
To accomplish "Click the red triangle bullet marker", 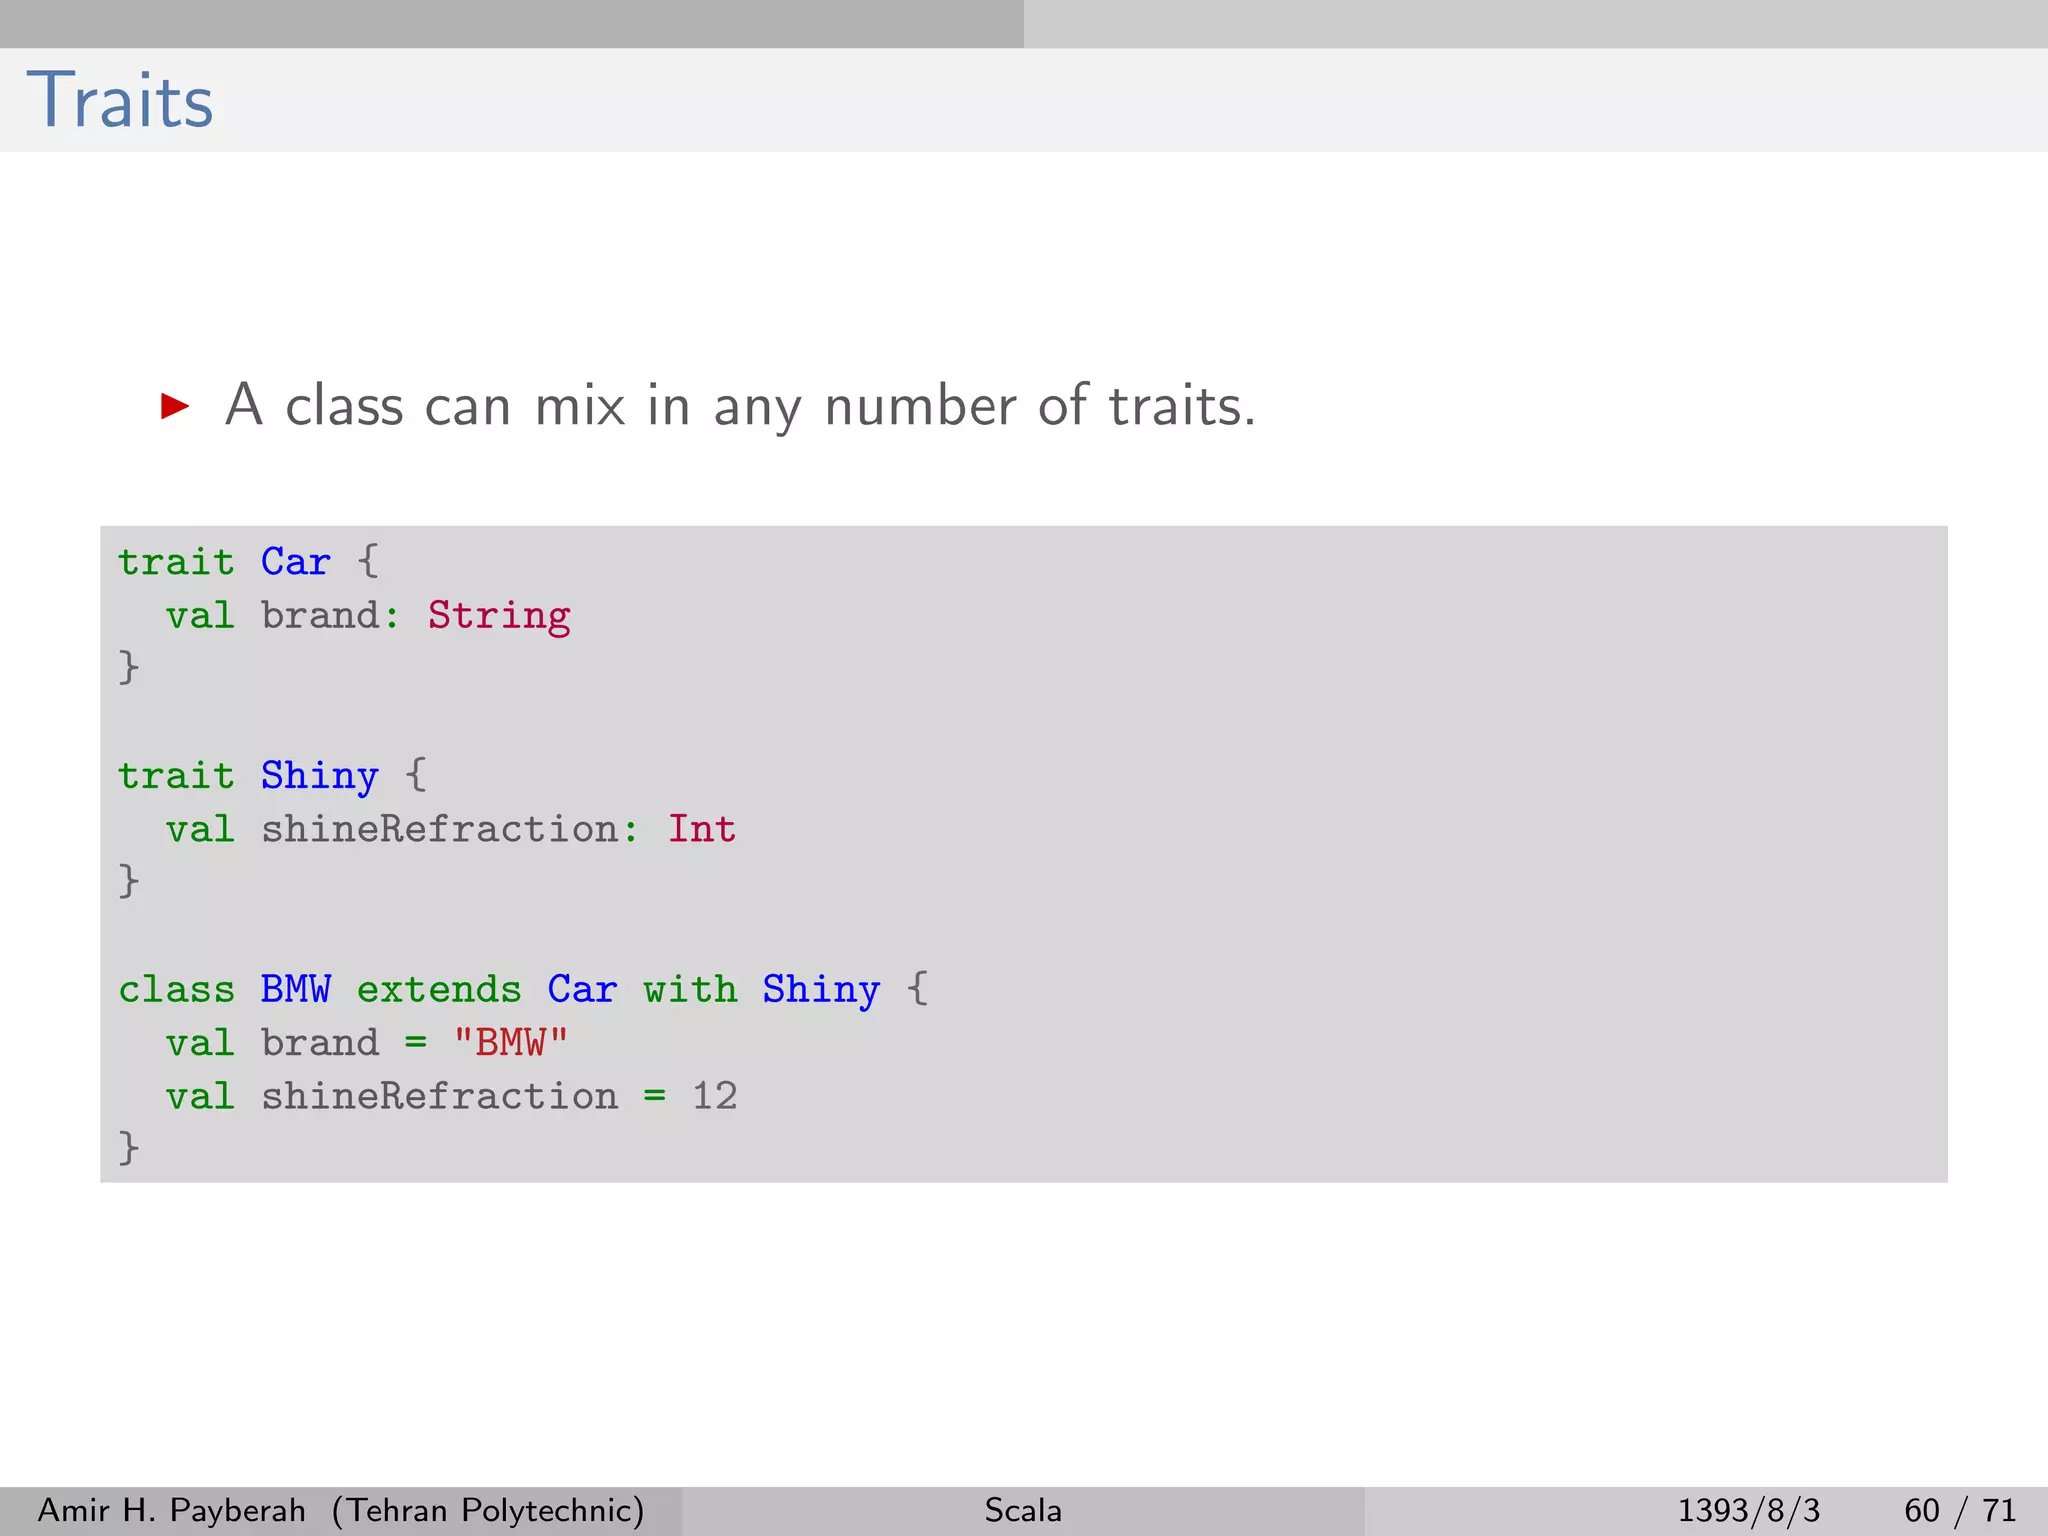I will pyautogui.click(x=175, y=406).
